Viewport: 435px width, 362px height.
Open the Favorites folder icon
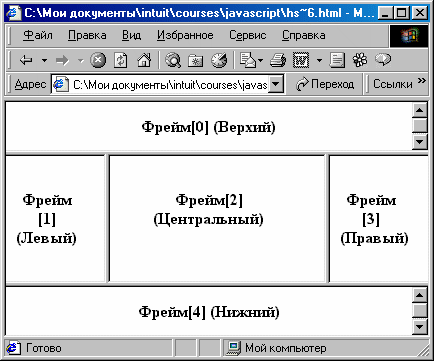[196, 61]
